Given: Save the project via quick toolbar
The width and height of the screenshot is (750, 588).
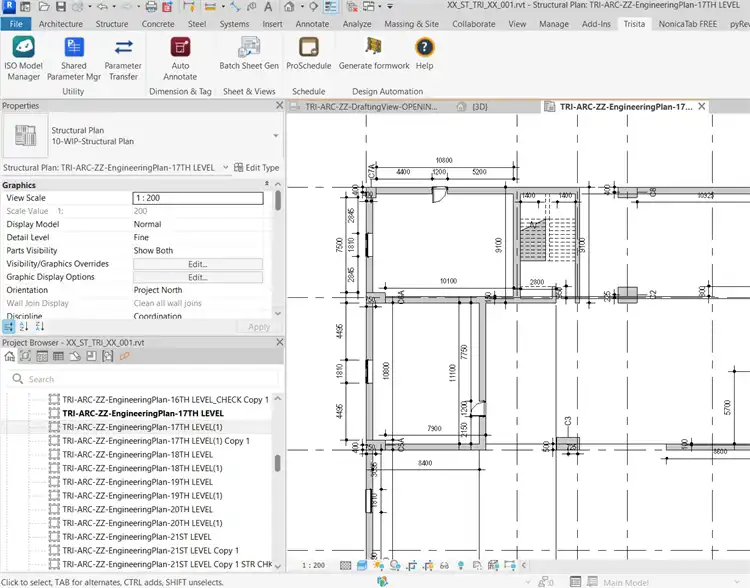Looking at the screenshot, I should click(x=61, y=7).
